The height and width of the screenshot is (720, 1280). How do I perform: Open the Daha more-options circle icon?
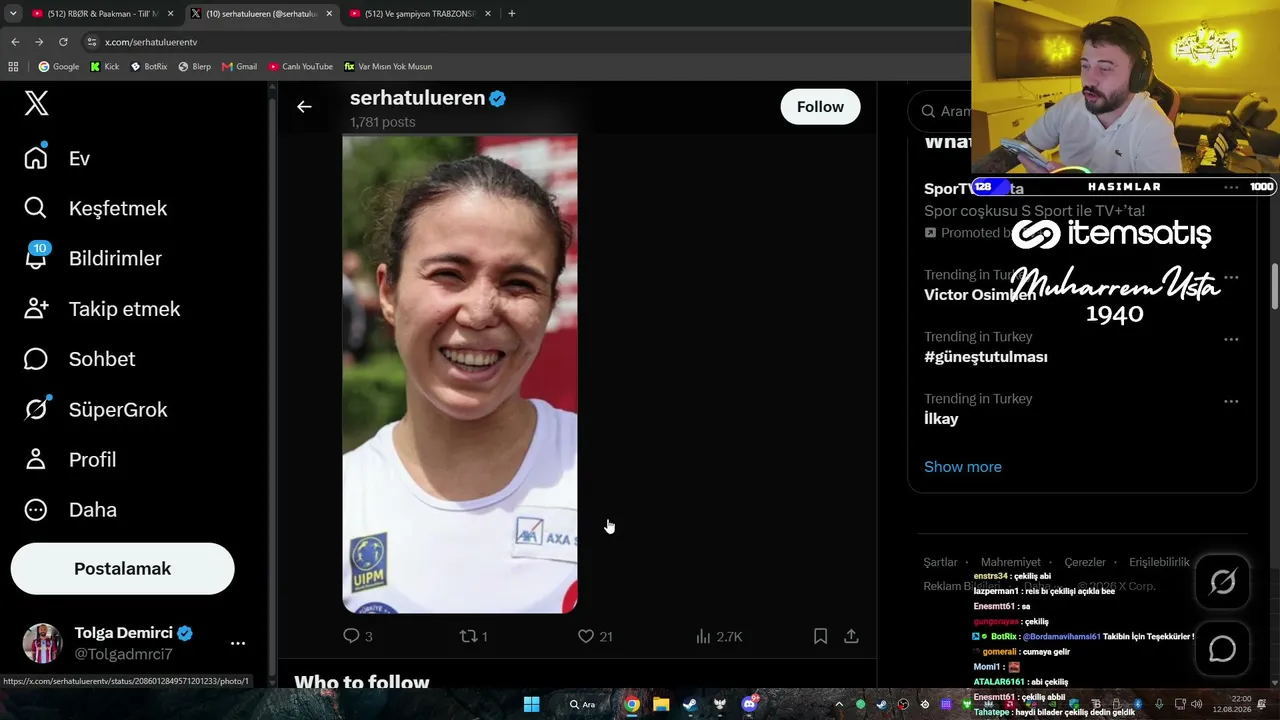coord(36,510)
